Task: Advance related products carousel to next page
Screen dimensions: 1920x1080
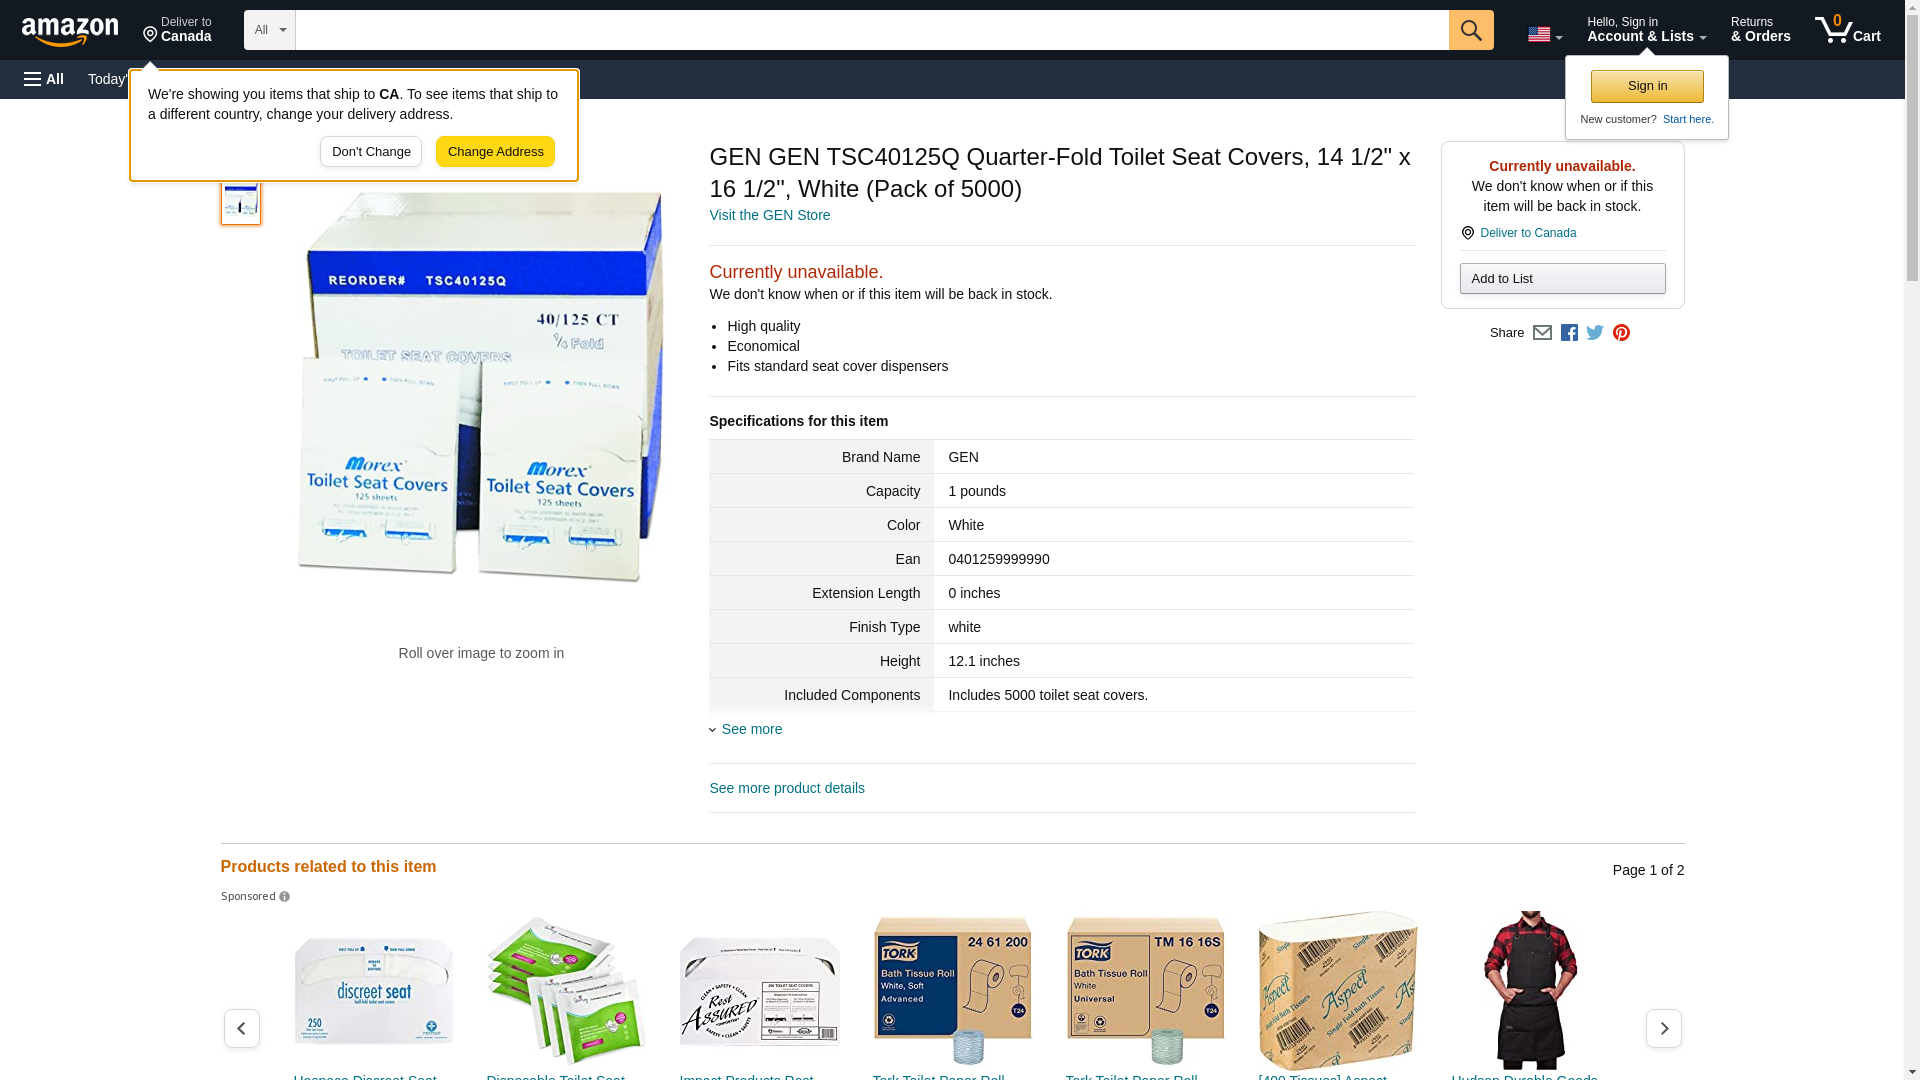Action: tap(1663, 1028)
